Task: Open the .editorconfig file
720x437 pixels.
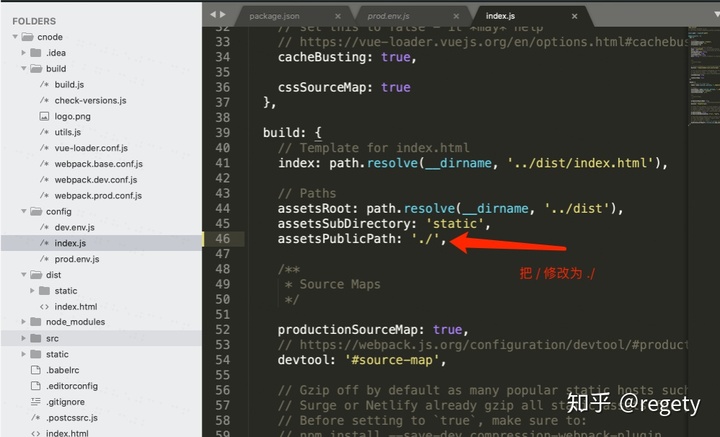Action: coord(72,386)
